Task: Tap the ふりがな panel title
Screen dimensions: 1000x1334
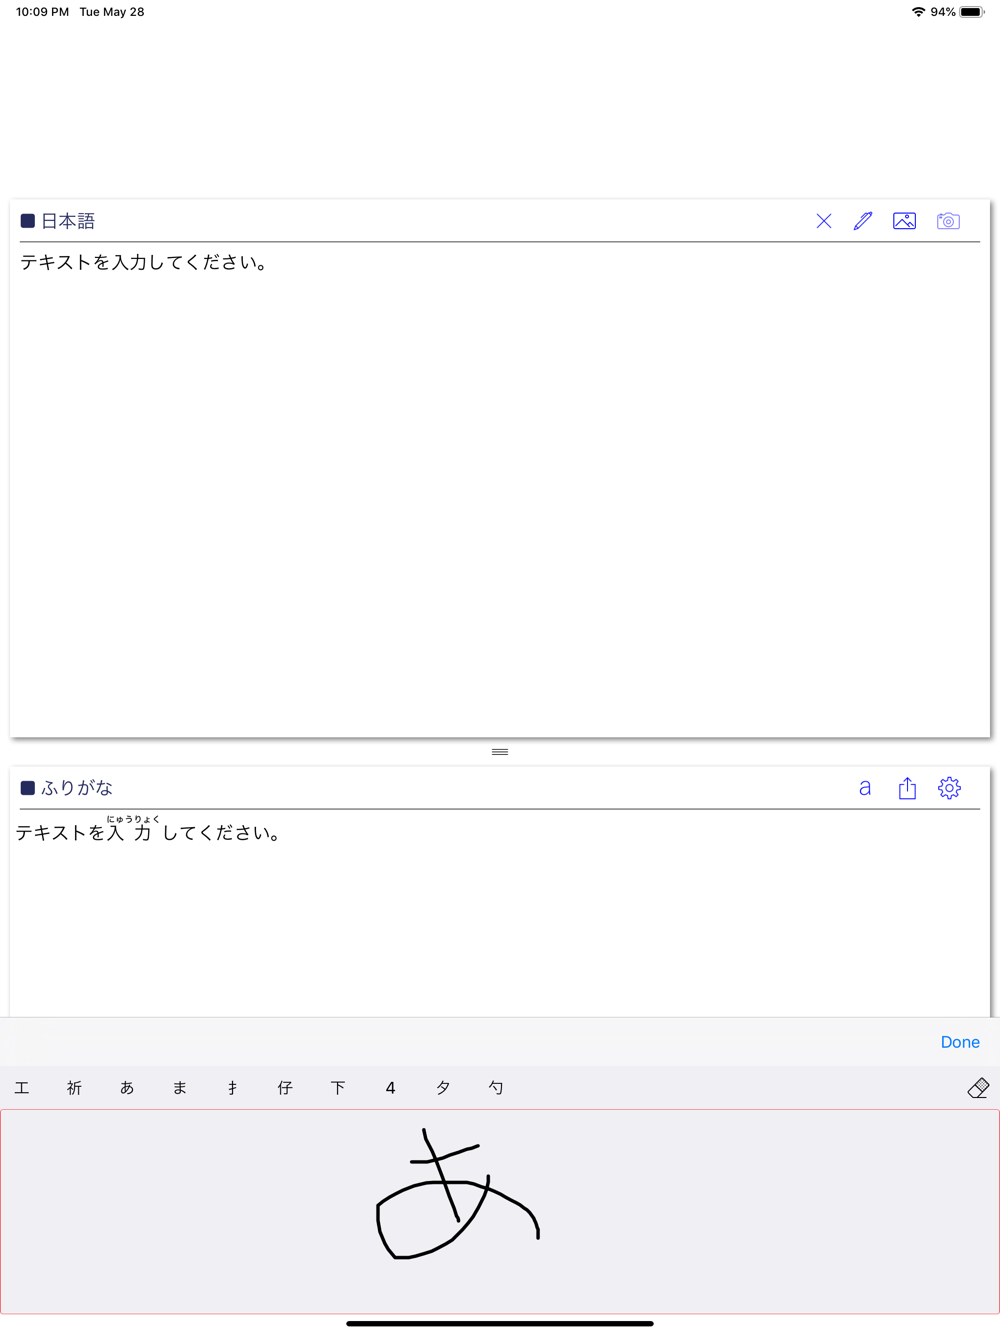Action: coord(77,788)
